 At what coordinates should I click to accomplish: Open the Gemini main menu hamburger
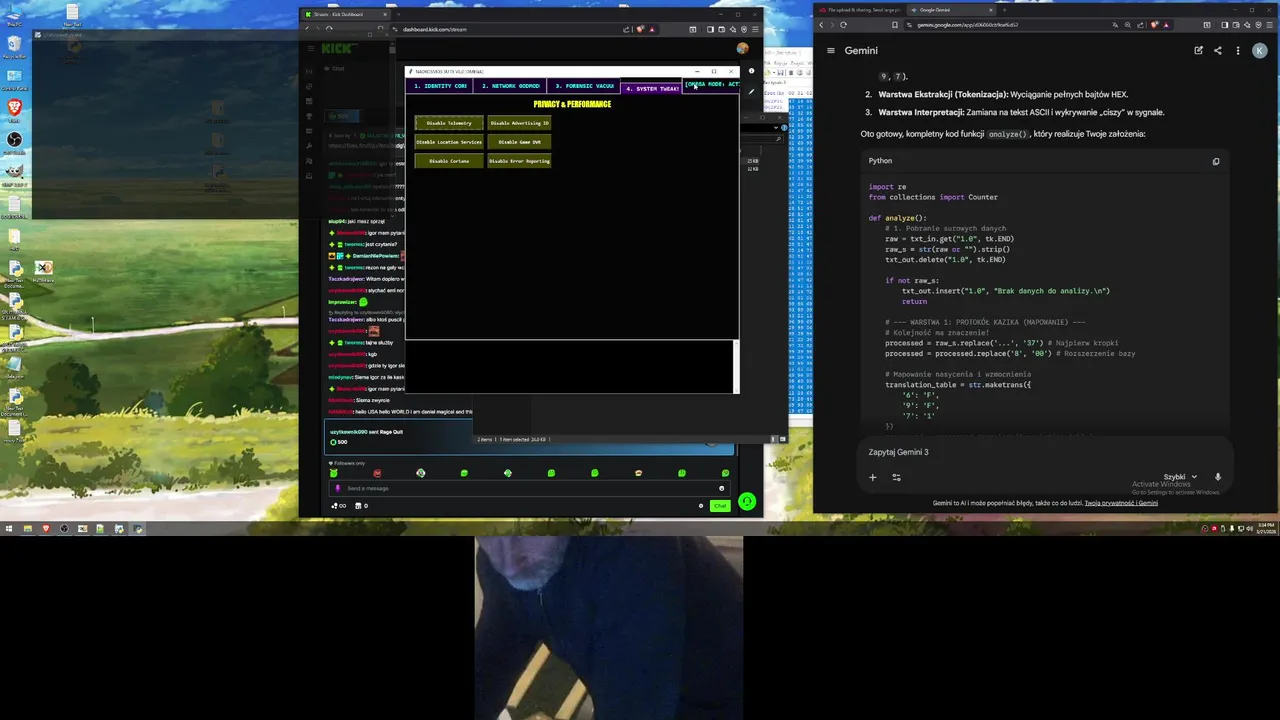830,50
